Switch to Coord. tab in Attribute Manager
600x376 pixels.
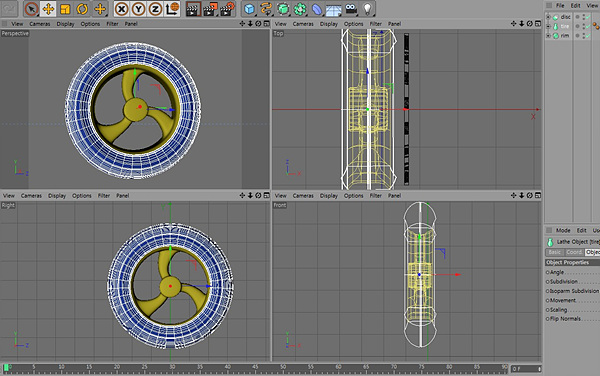tap(574, 252)
